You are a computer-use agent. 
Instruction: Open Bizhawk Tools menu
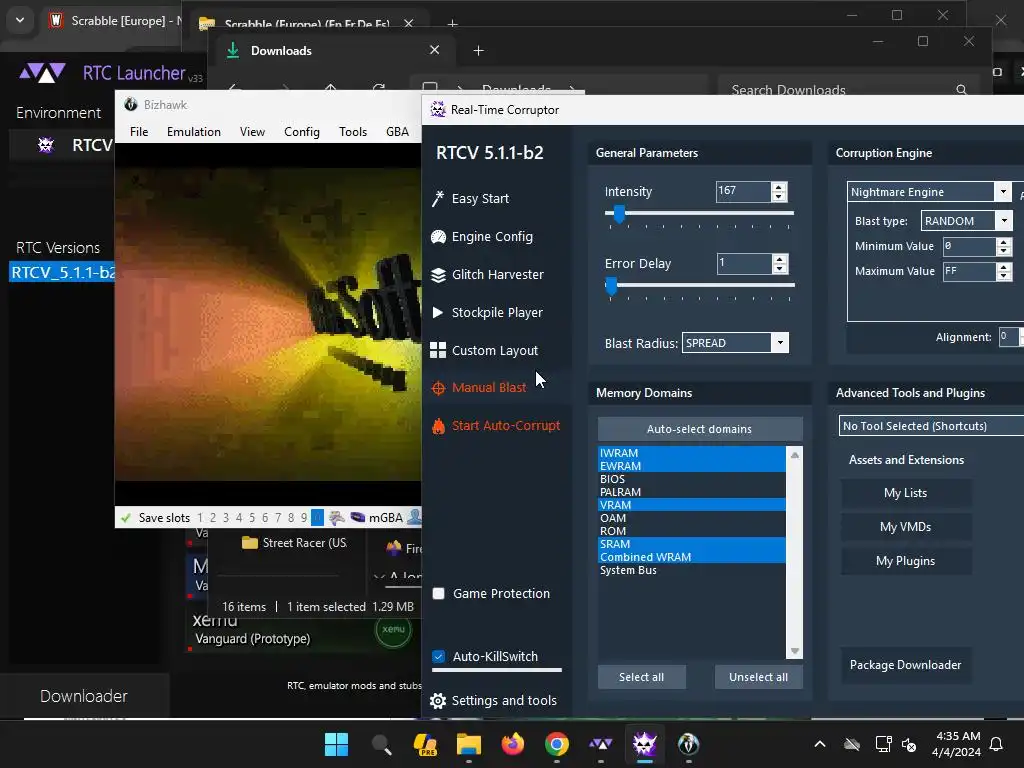click(x=353, y=132)
